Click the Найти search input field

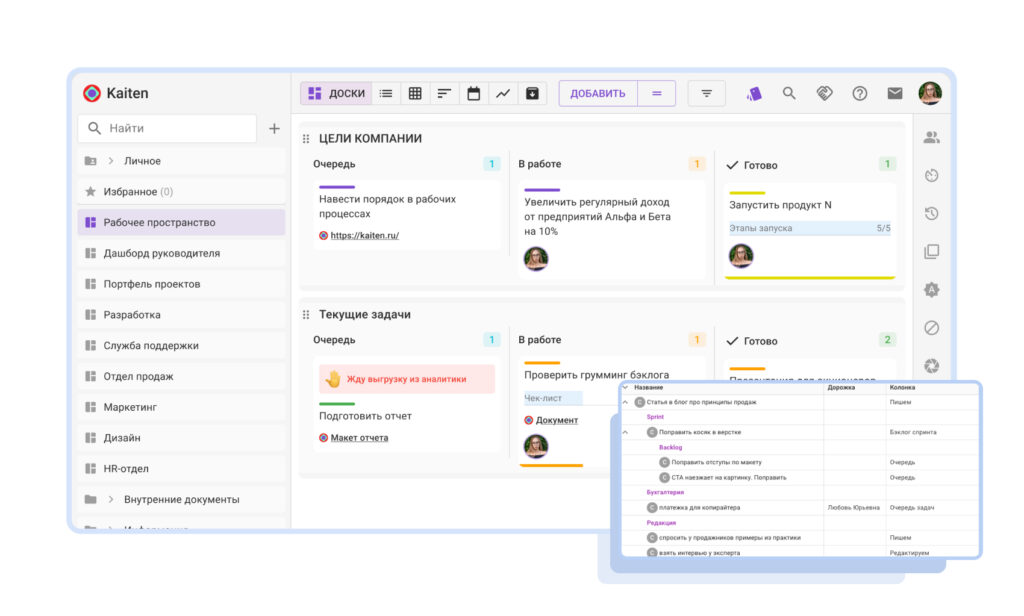click(166, 129)
